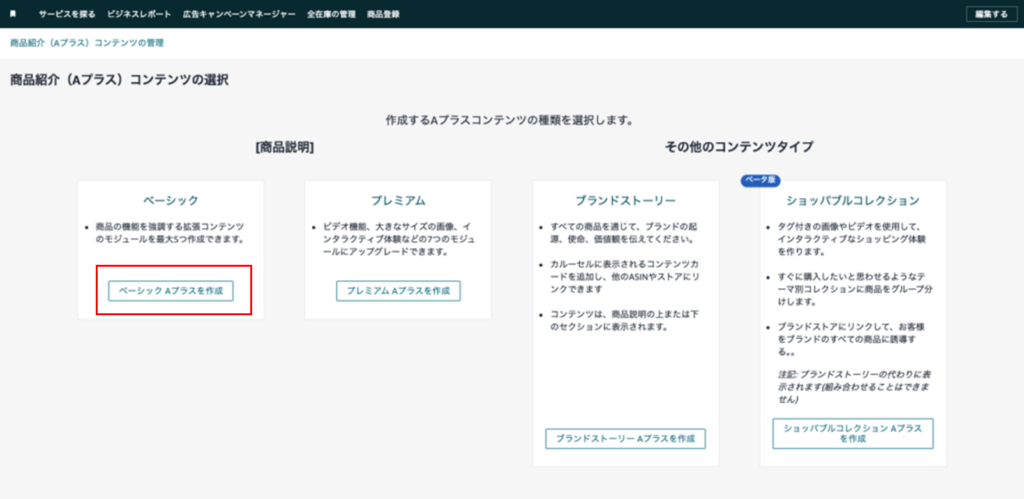1024x499 pixels.
Task: Go to 全在庫の管理 in the top bar
Action: pyautogui.click(x=331, y=14)
